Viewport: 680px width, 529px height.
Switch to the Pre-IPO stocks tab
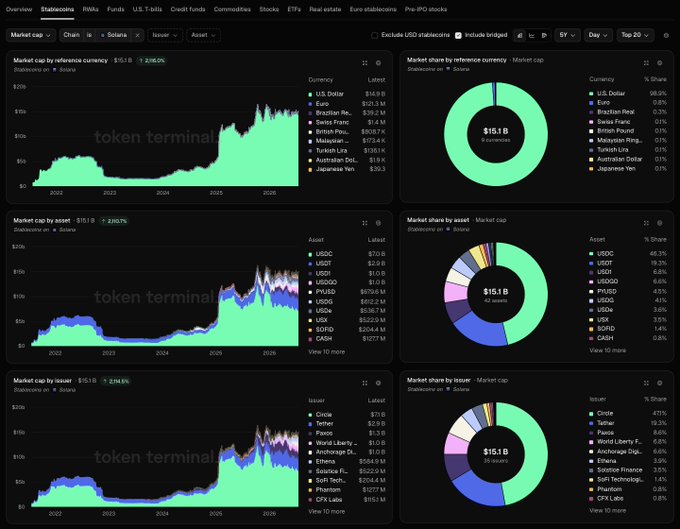(x=426, y=9)
